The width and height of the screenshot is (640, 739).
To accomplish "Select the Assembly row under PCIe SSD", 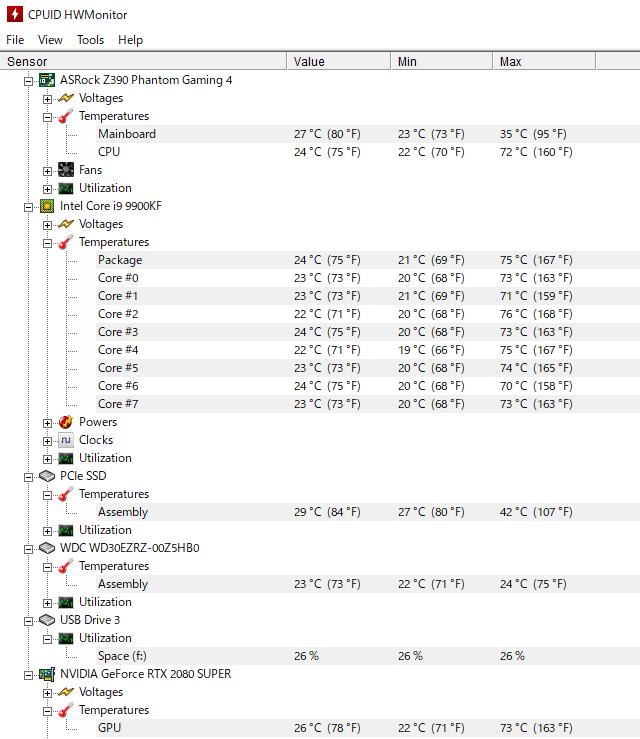I will click(x=368, y=512).
